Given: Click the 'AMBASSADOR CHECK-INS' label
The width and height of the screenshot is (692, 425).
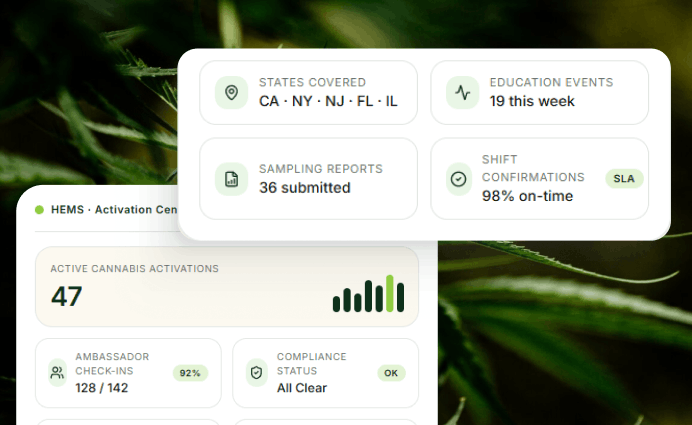Looking at the screenshot, I should tap(112, 364).
